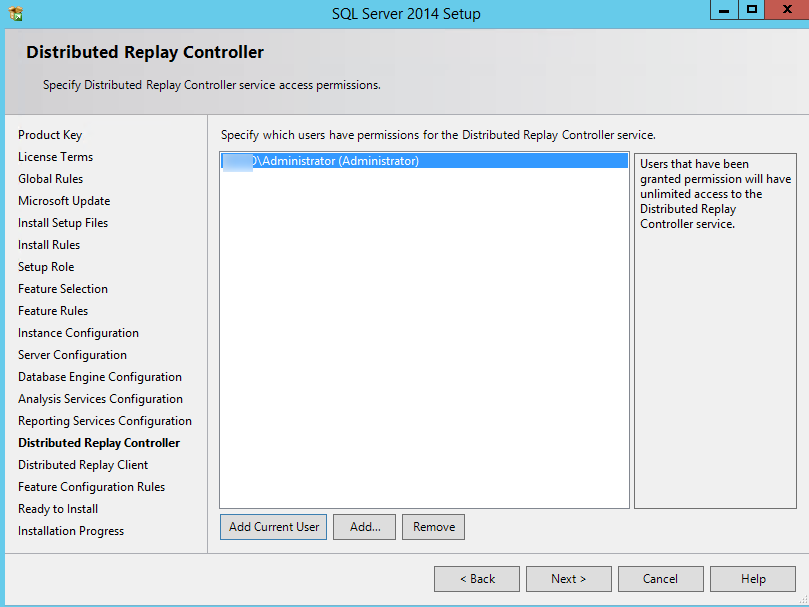Click Feature Selection step
Screen dimensions: 809x607
click(x=63, y=289)
